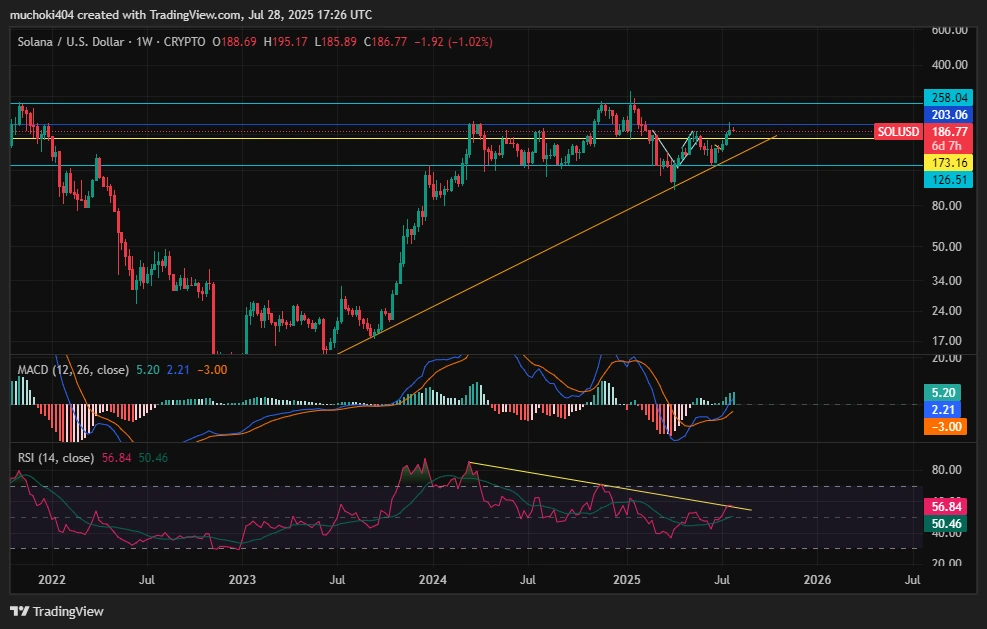Image resolution: width=987 pixels, height=629 pixels.
Task: Click the 2026 label on time axis
Action: click(817, 579)
